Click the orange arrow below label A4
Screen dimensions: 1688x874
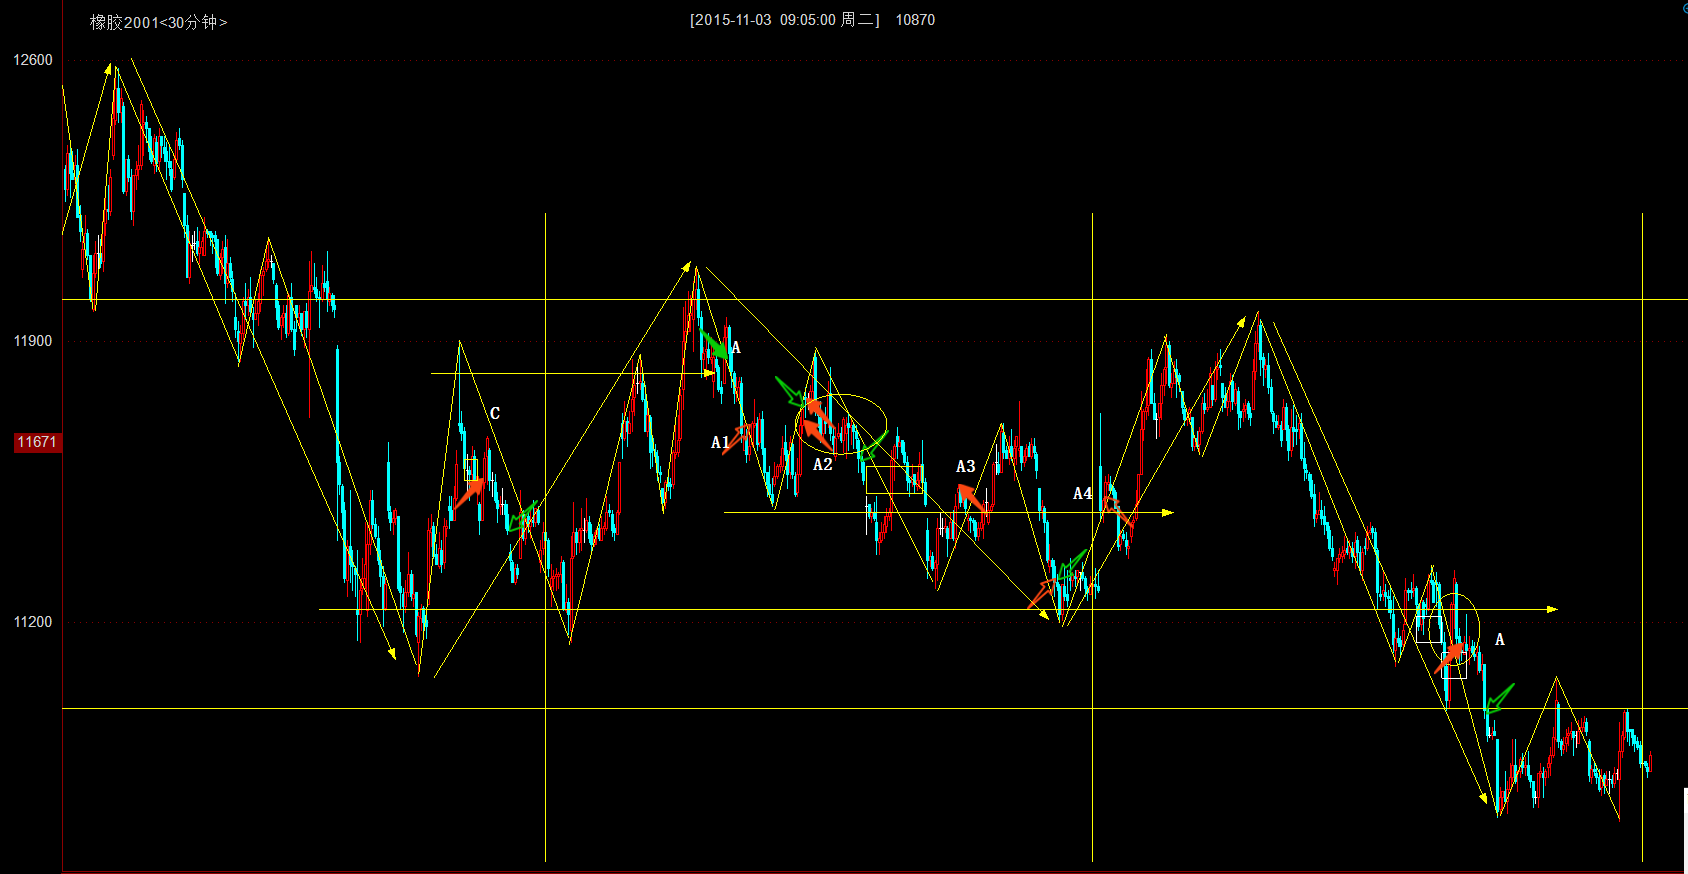1118,511
